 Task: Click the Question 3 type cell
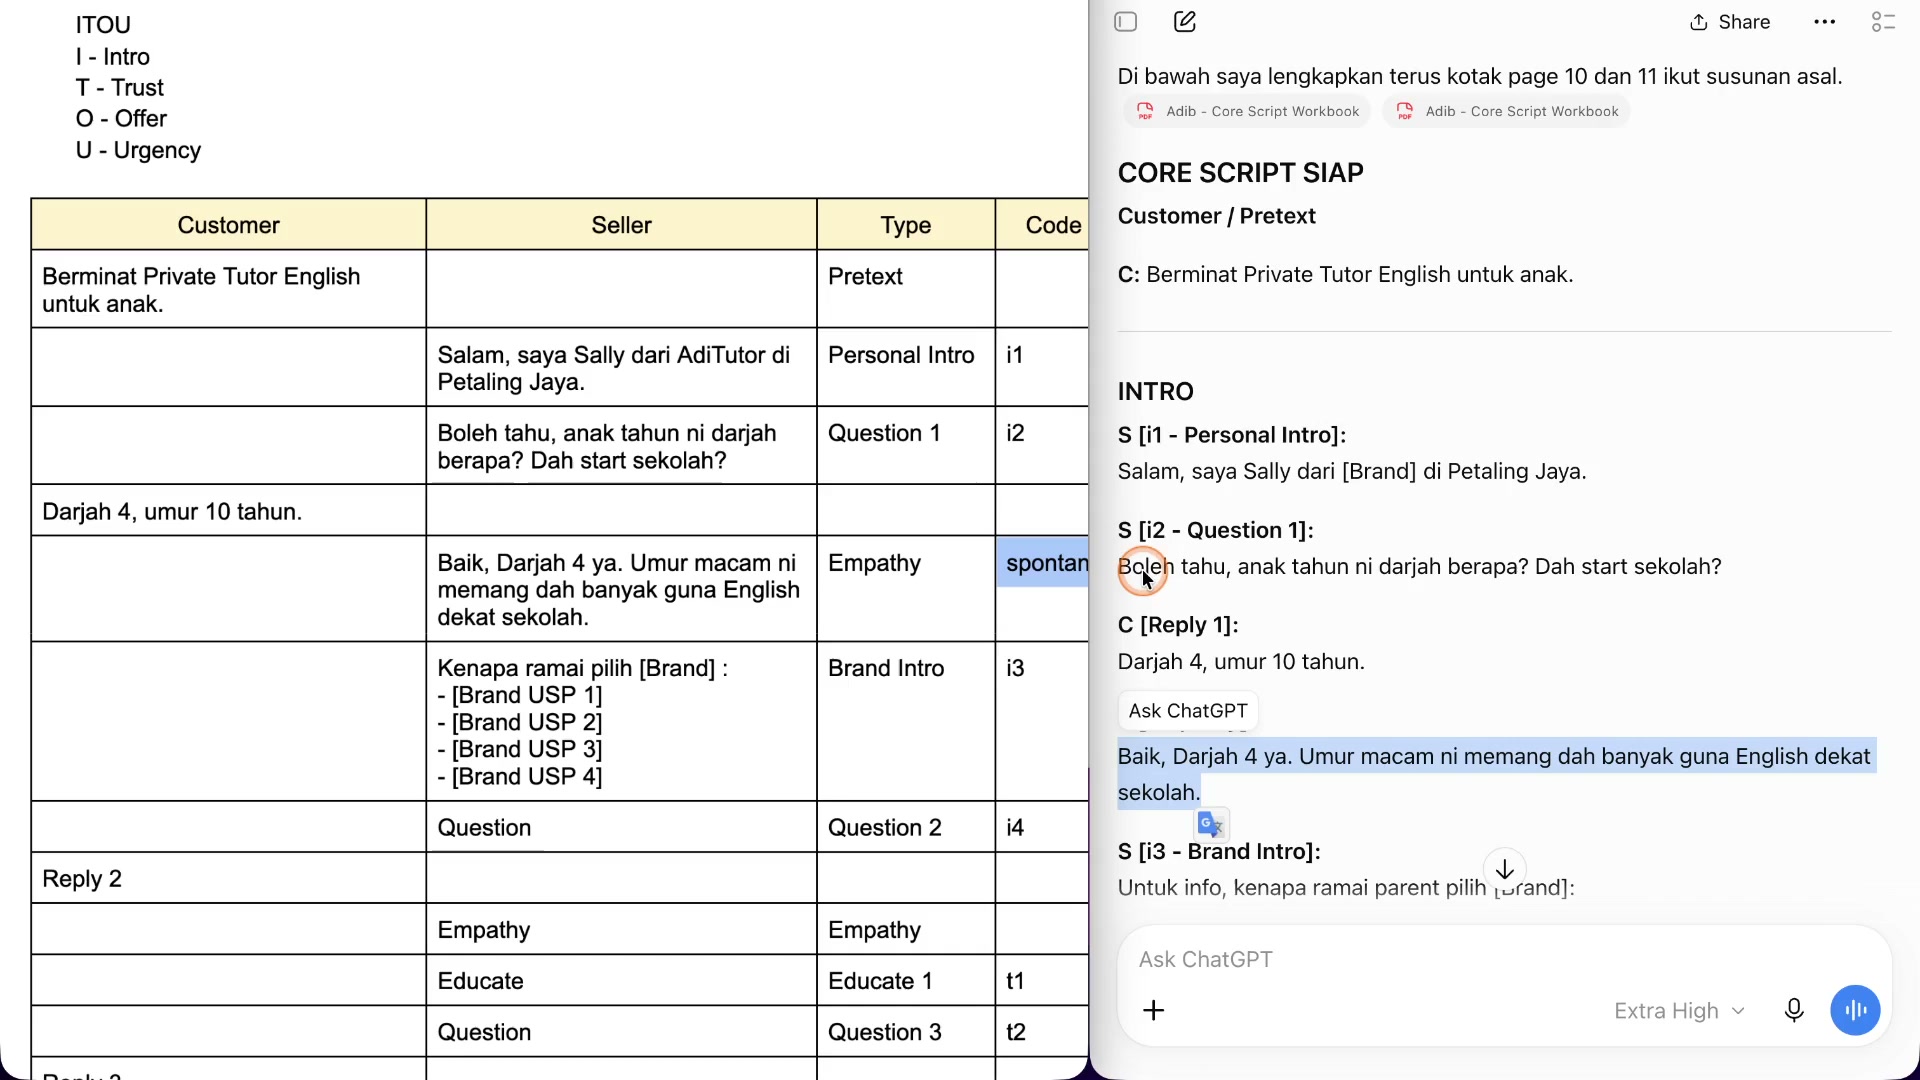[x=906, y=1032]
